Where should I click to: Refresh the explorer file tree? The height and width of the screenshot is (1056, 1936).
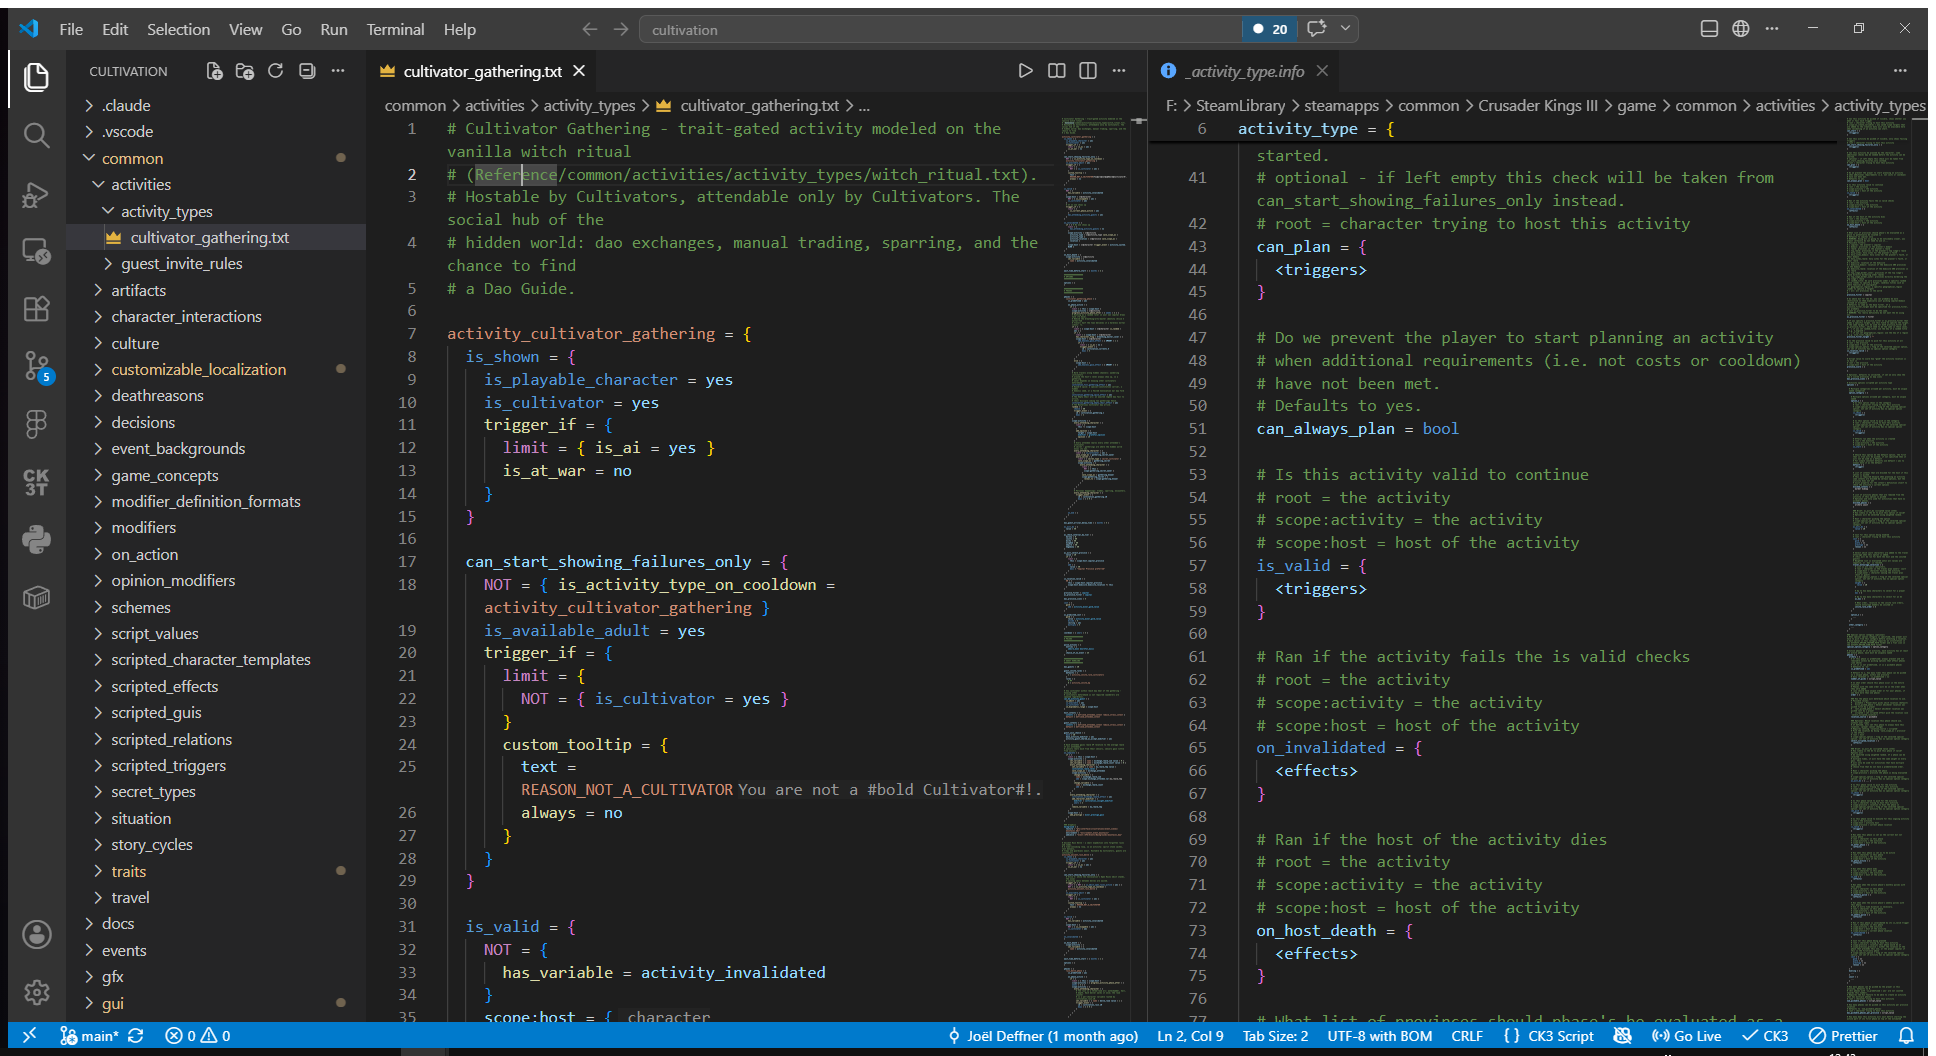pos(276,71)
